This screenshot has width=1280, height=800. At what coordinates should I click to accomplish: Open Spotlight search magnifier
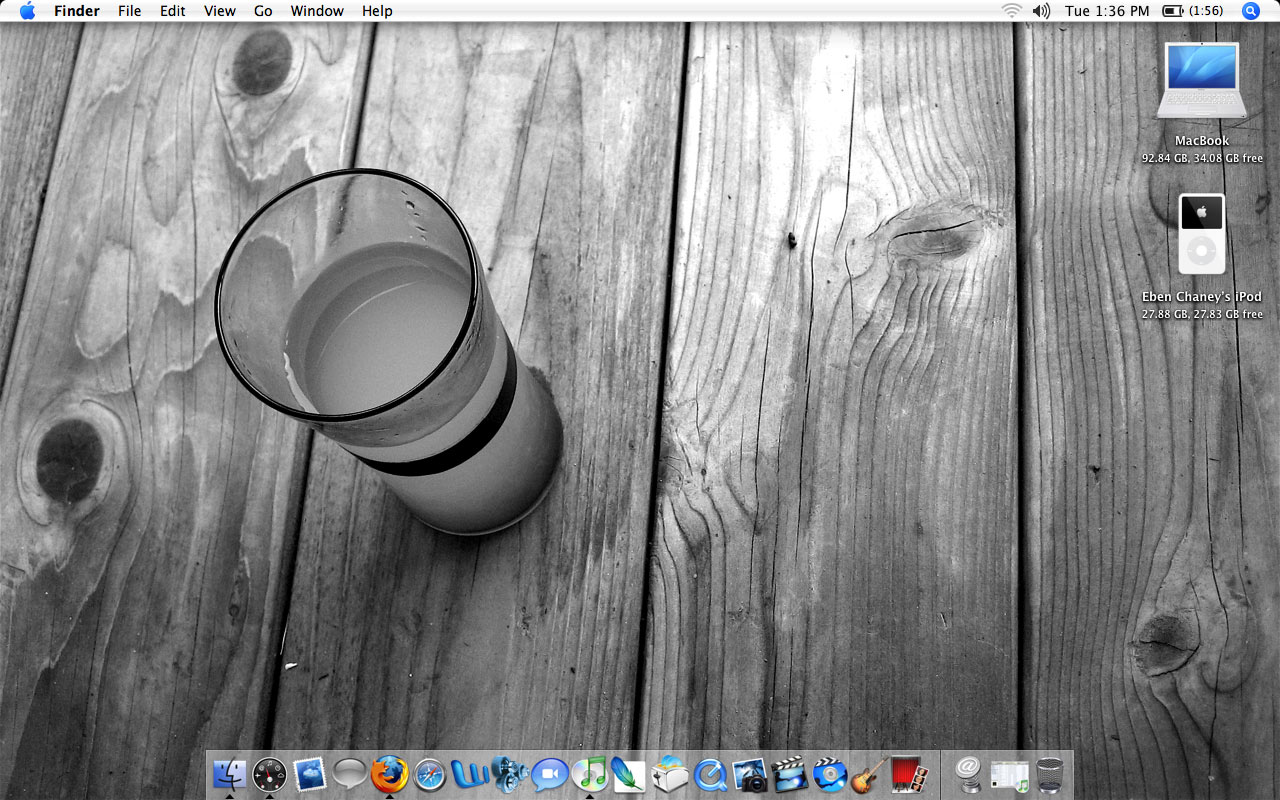[x=1251, y=11]
